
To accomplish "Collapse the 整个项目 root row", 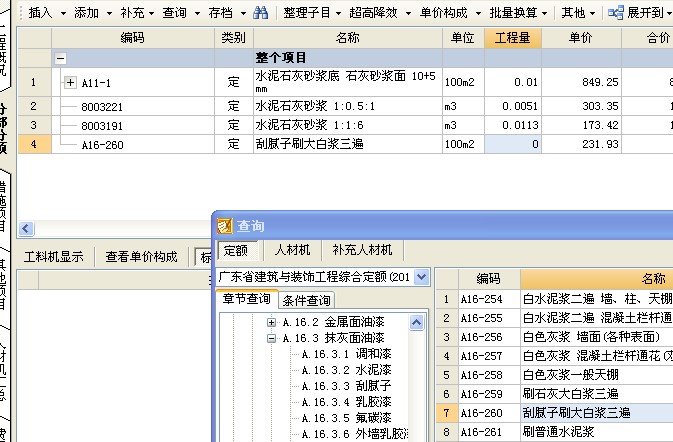I will pyautogui.click(x=61, y=58).
